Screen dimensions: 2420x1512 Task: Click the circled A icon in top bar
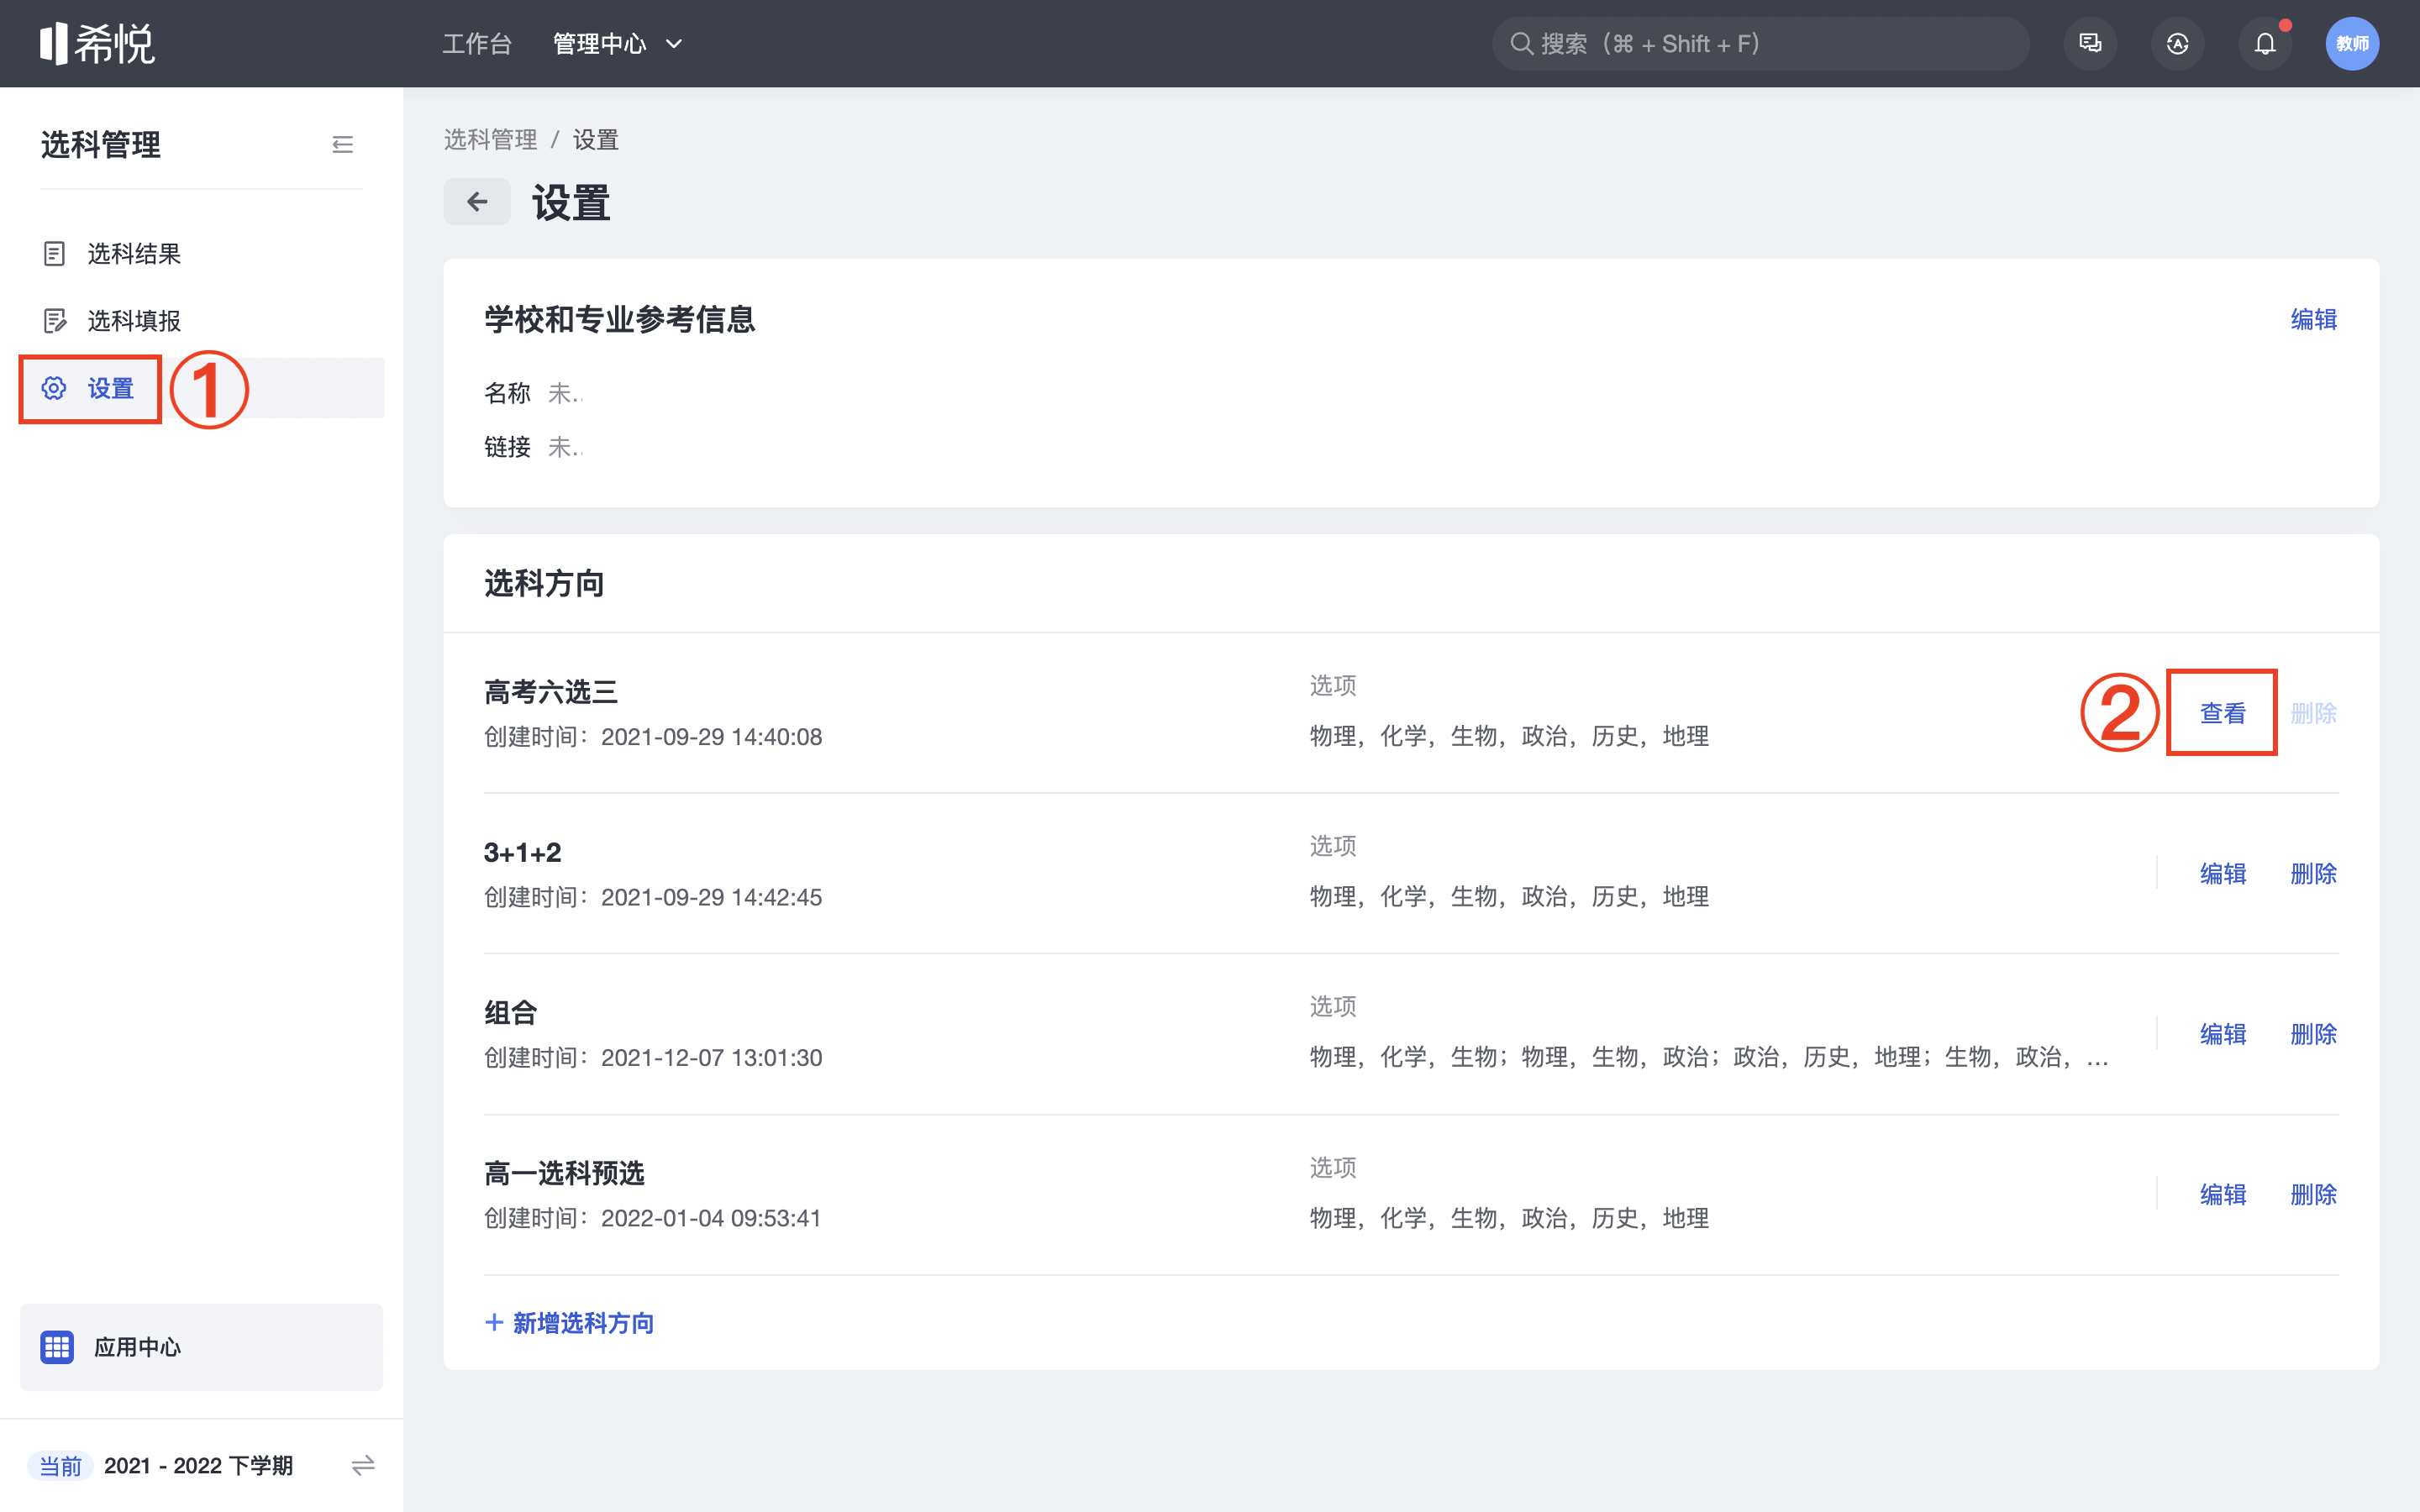pos(2177,44)
